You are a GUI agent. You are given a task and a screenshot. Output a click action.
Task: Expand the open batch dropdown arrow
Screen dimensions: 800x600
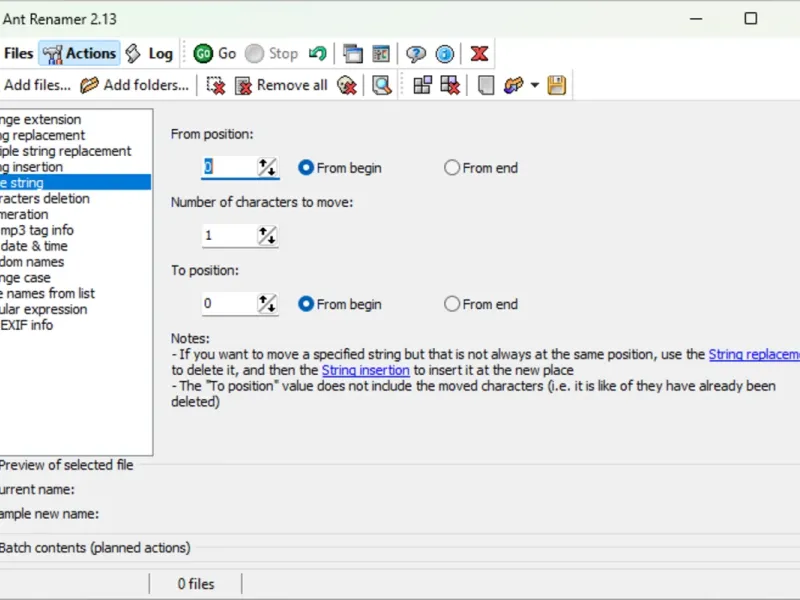click(535, 85)
